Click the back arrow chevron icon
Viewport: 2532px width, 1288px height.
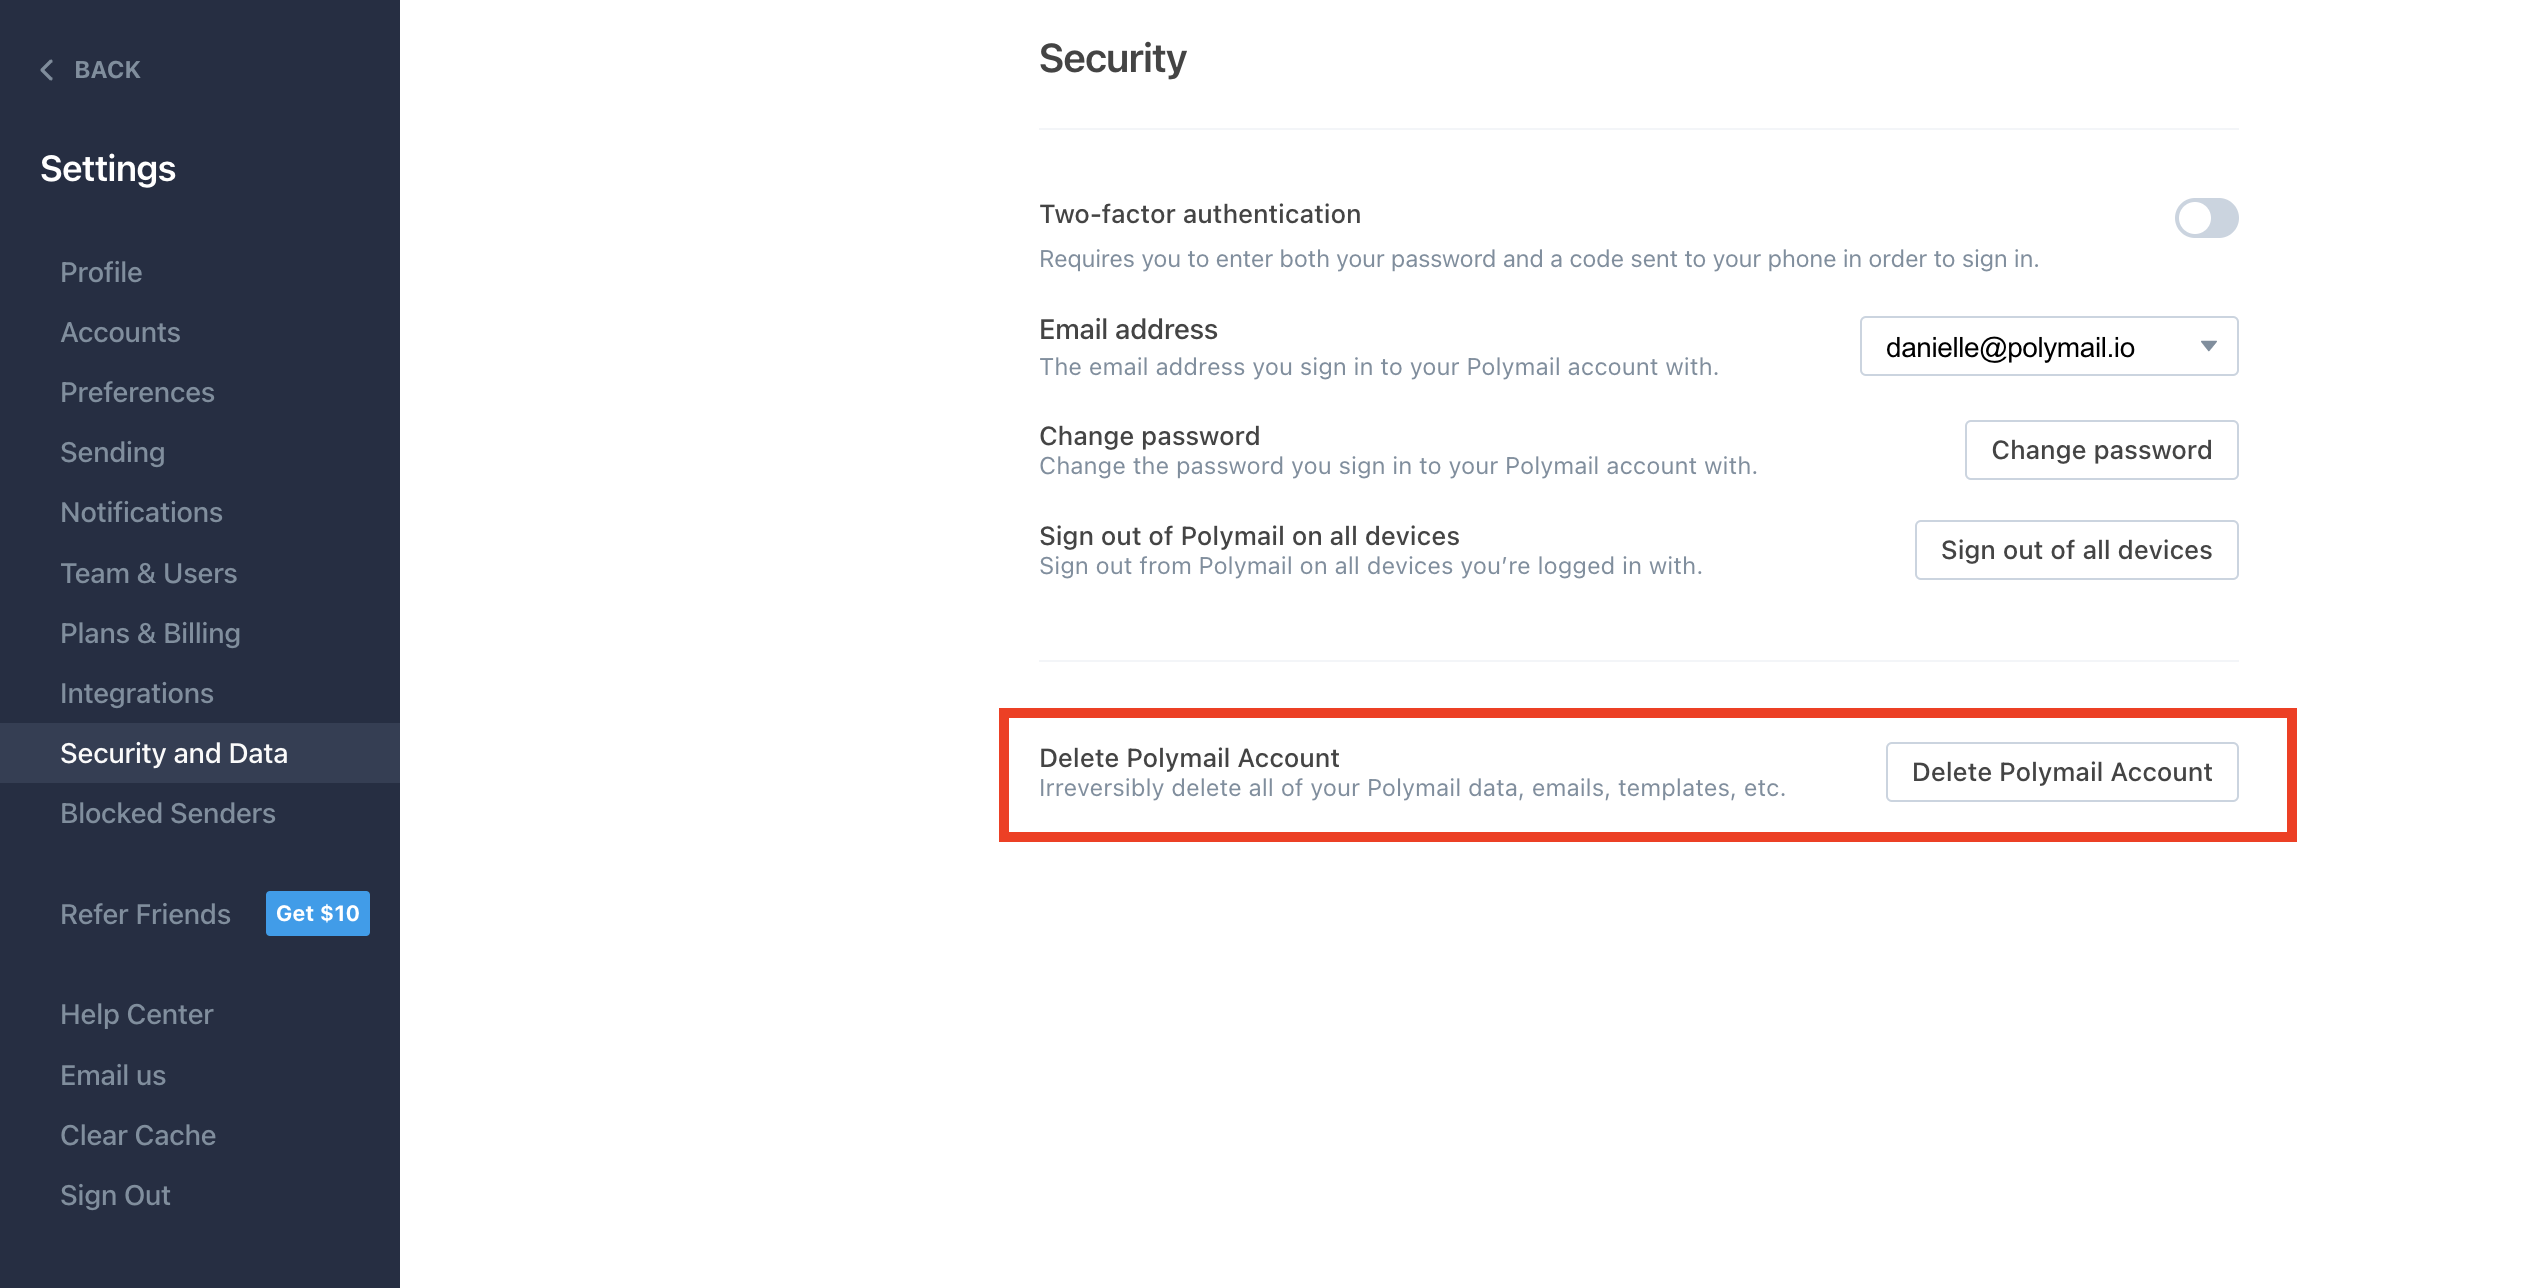coord(47,70)
